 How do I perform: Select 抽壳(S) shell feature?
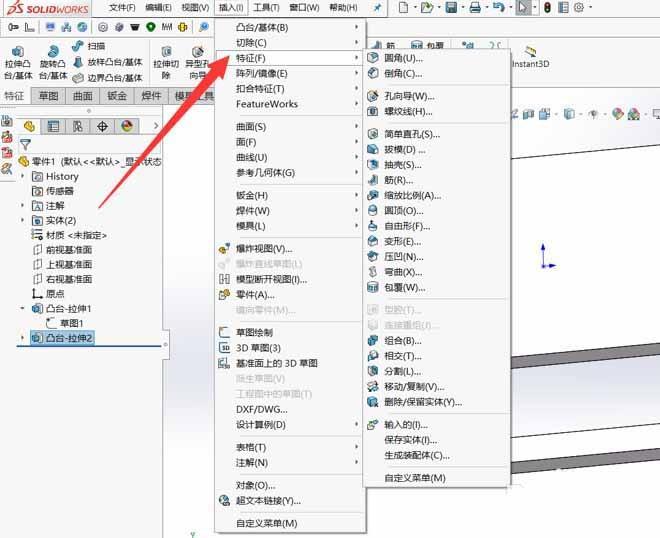[436, 165]
